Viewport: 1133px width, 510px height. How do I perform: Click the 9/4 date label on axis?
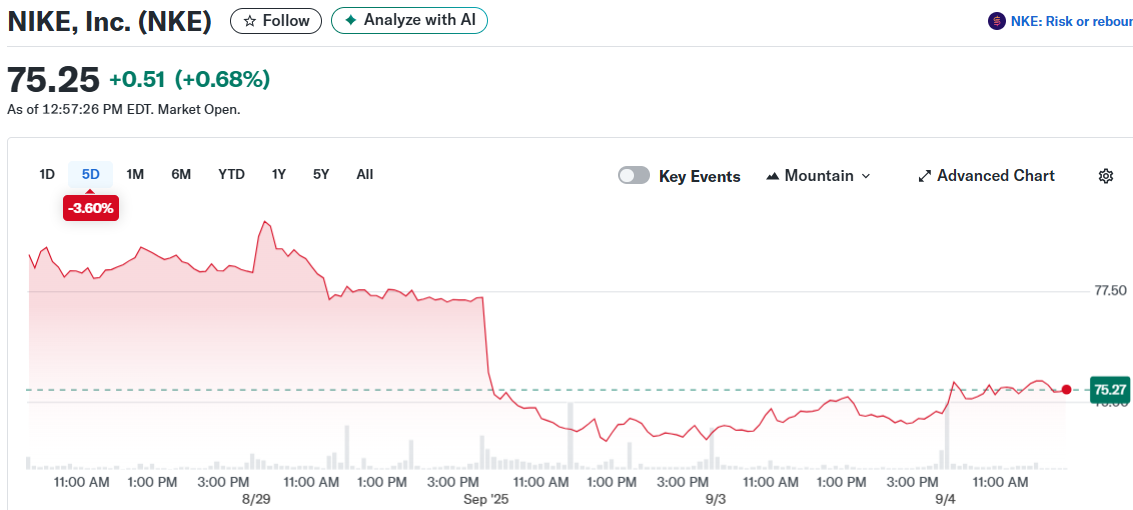tap(946, 498)
